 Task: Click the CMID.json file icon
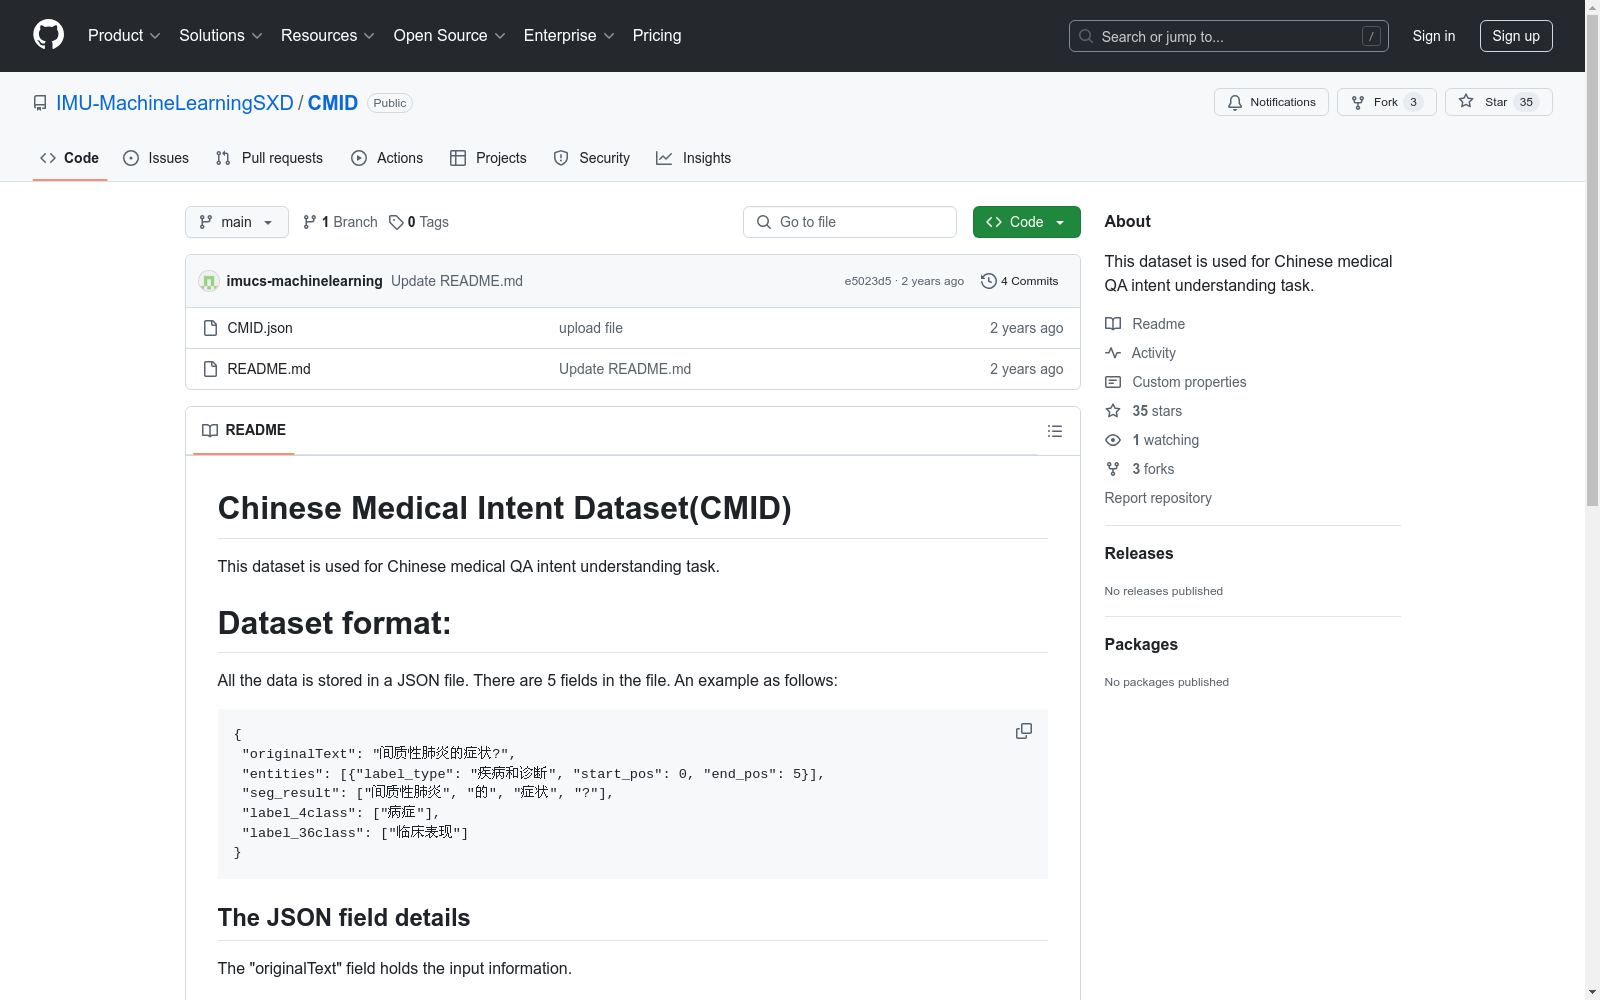(x=210, y=328)
